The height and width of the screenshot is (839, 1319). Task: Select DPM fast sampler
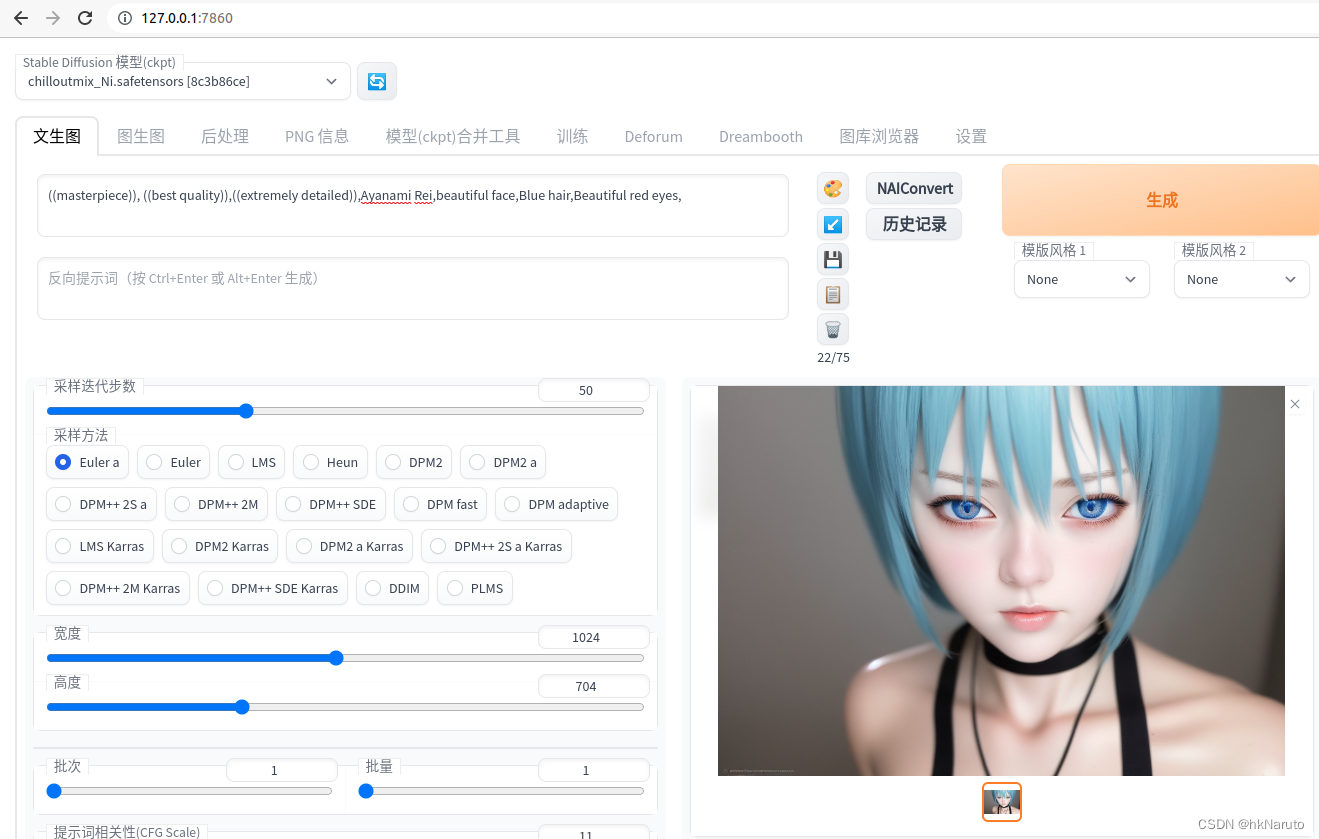click(441, 504)
